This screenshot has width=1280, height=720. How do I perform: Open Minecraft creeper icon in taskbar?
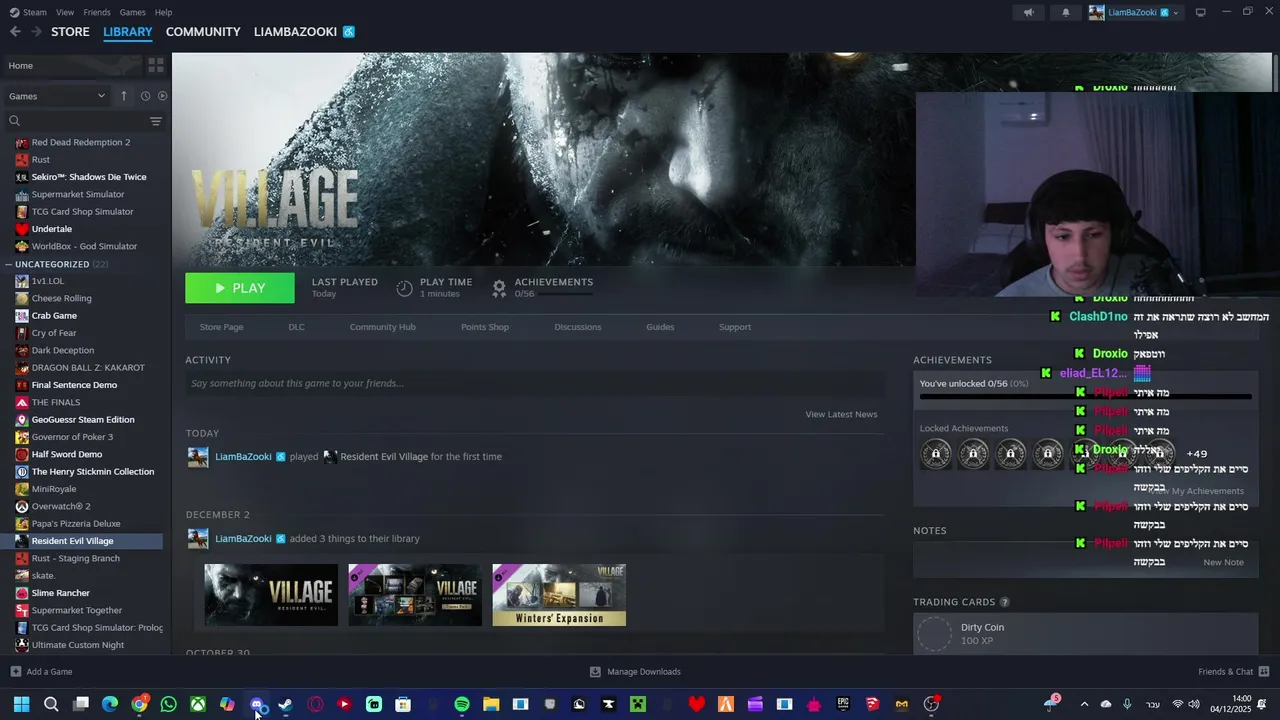pos(637,704)
